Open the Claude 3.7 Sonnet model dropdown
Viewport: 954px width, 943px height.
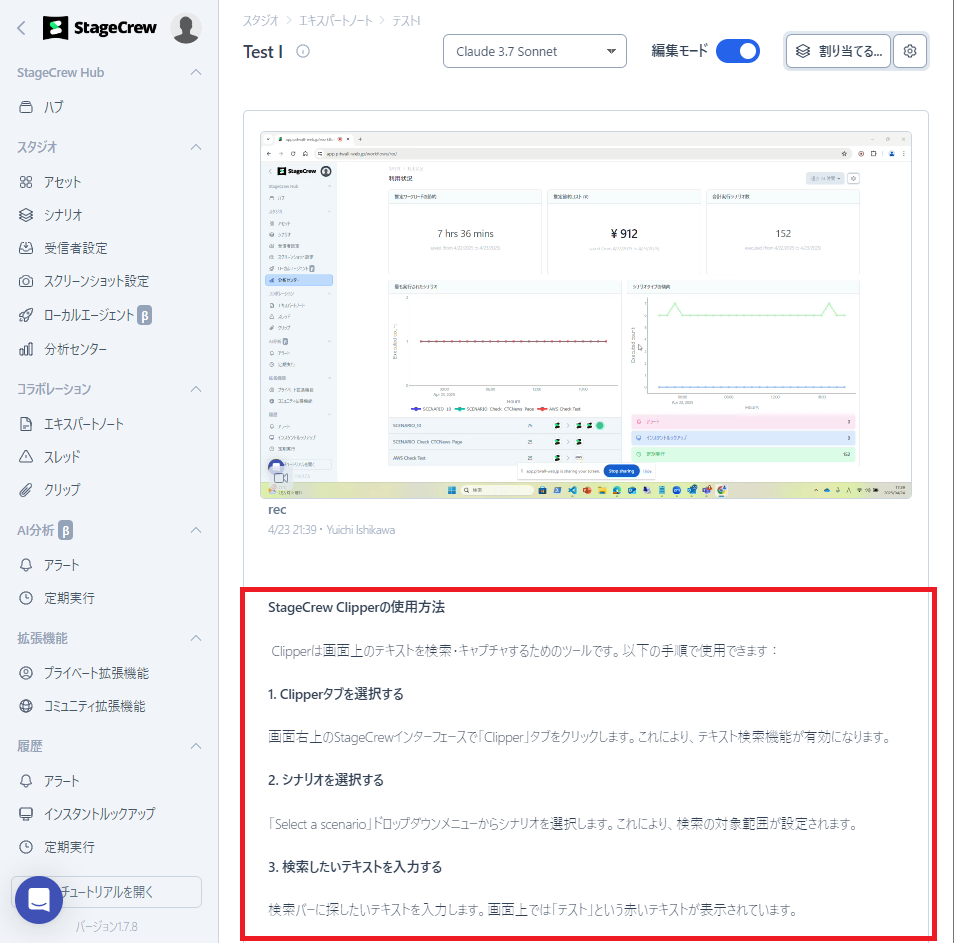click(534, 52)
